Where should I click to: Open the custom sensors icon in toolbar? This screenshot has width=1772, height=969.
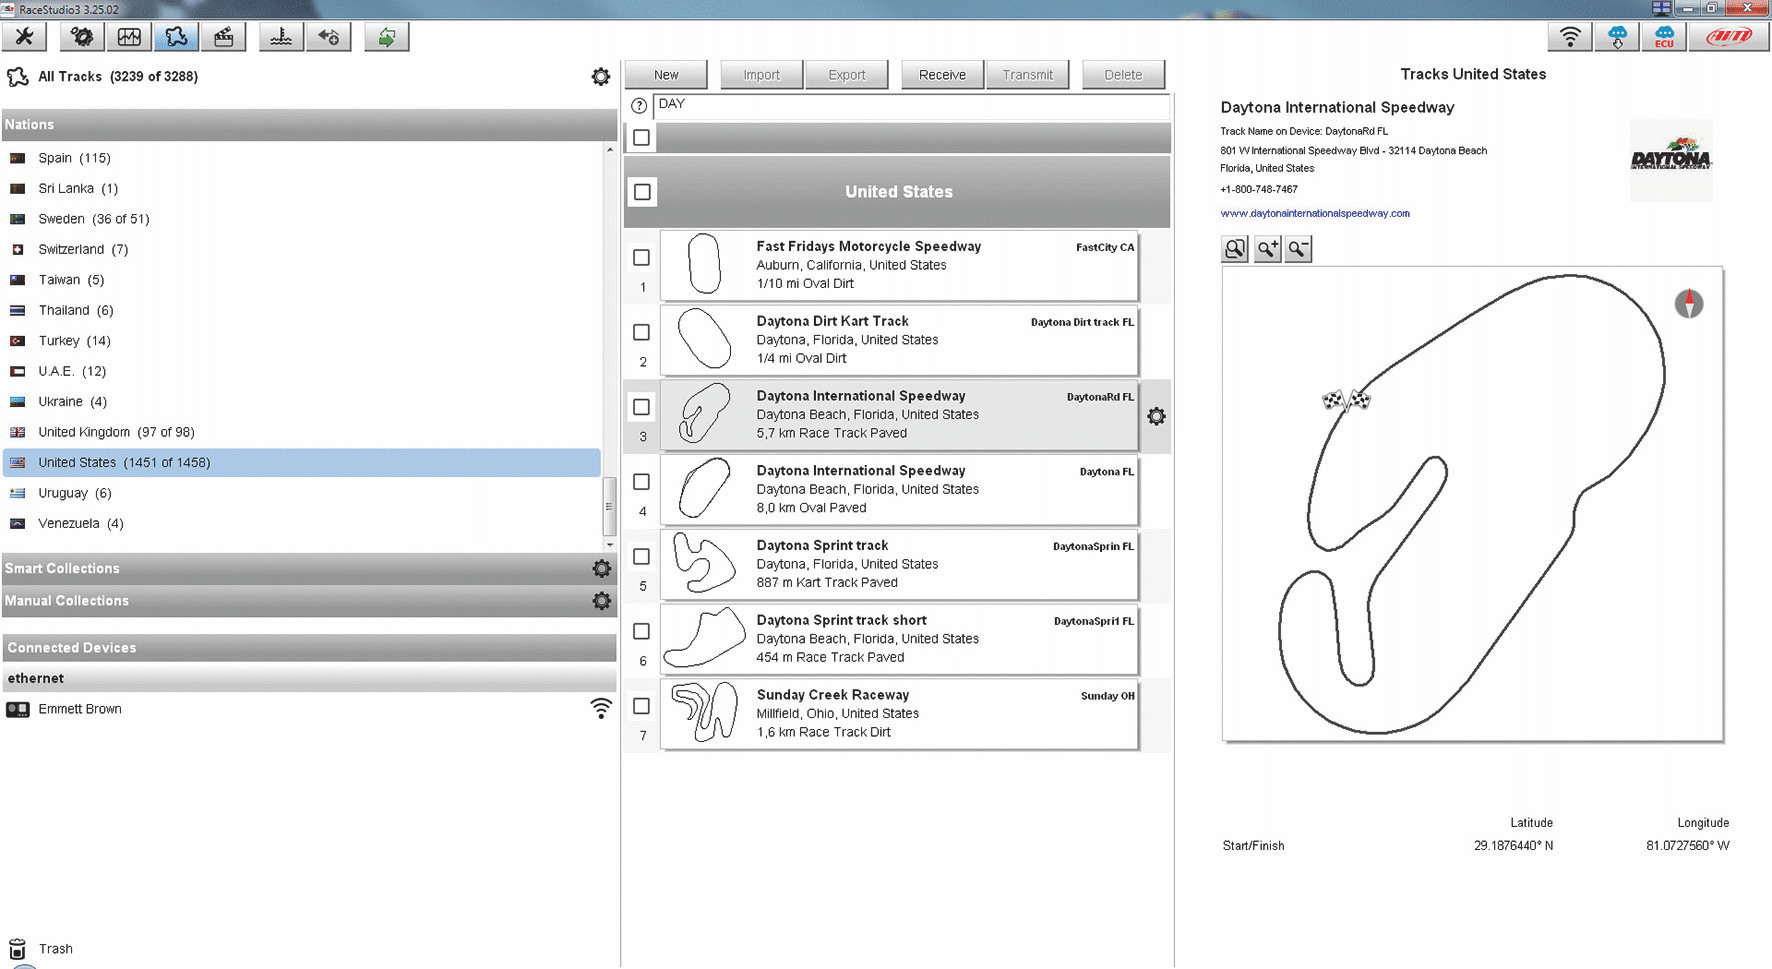click(281, 37)
